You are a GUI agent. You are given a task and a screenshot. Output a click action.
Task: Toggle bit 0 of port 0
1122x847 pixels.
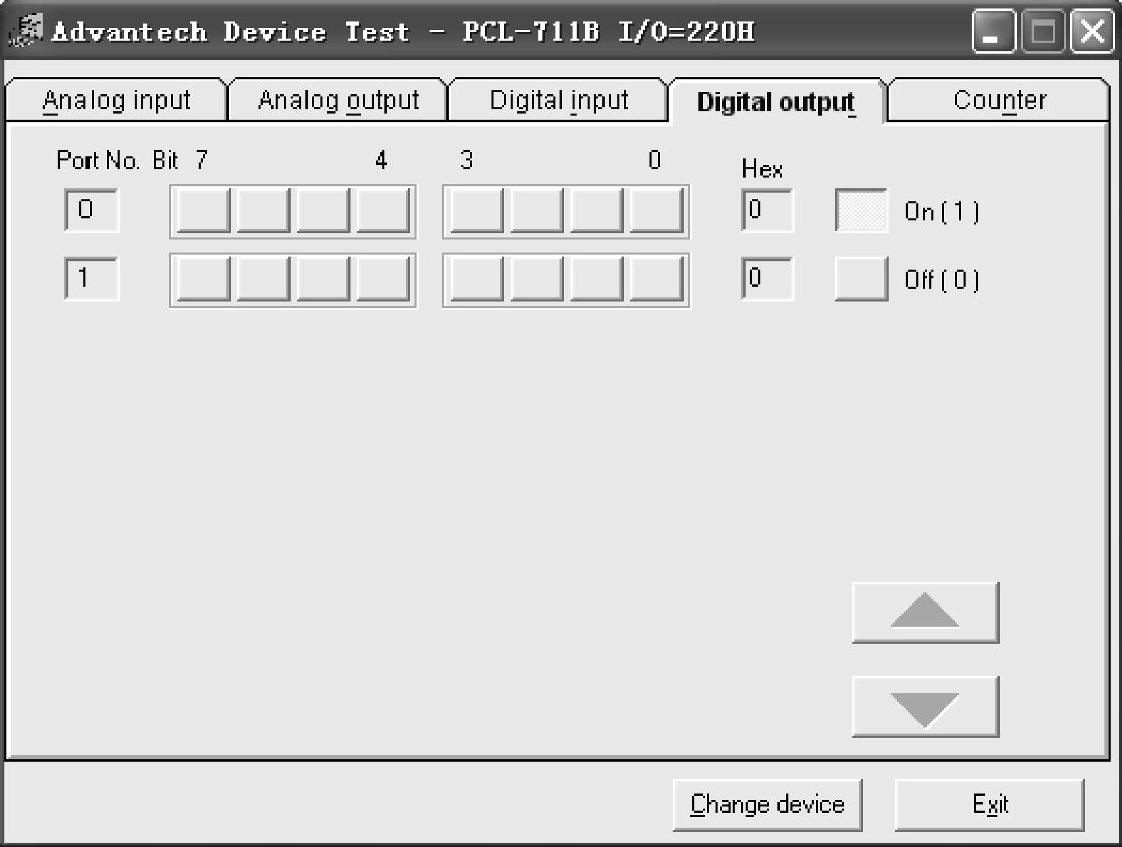656,211
